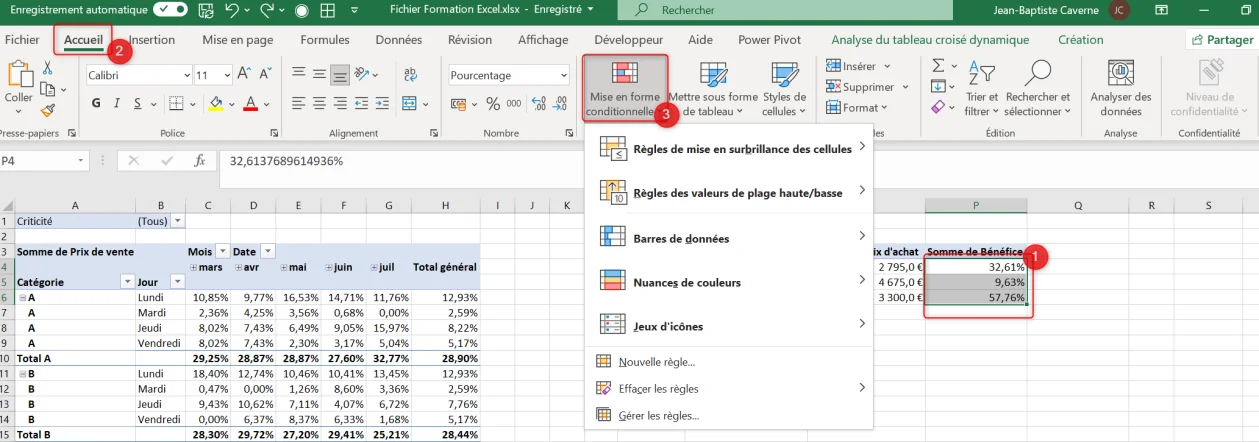
Task: Open Analyser des données
Action: (x=1120, y=88)
